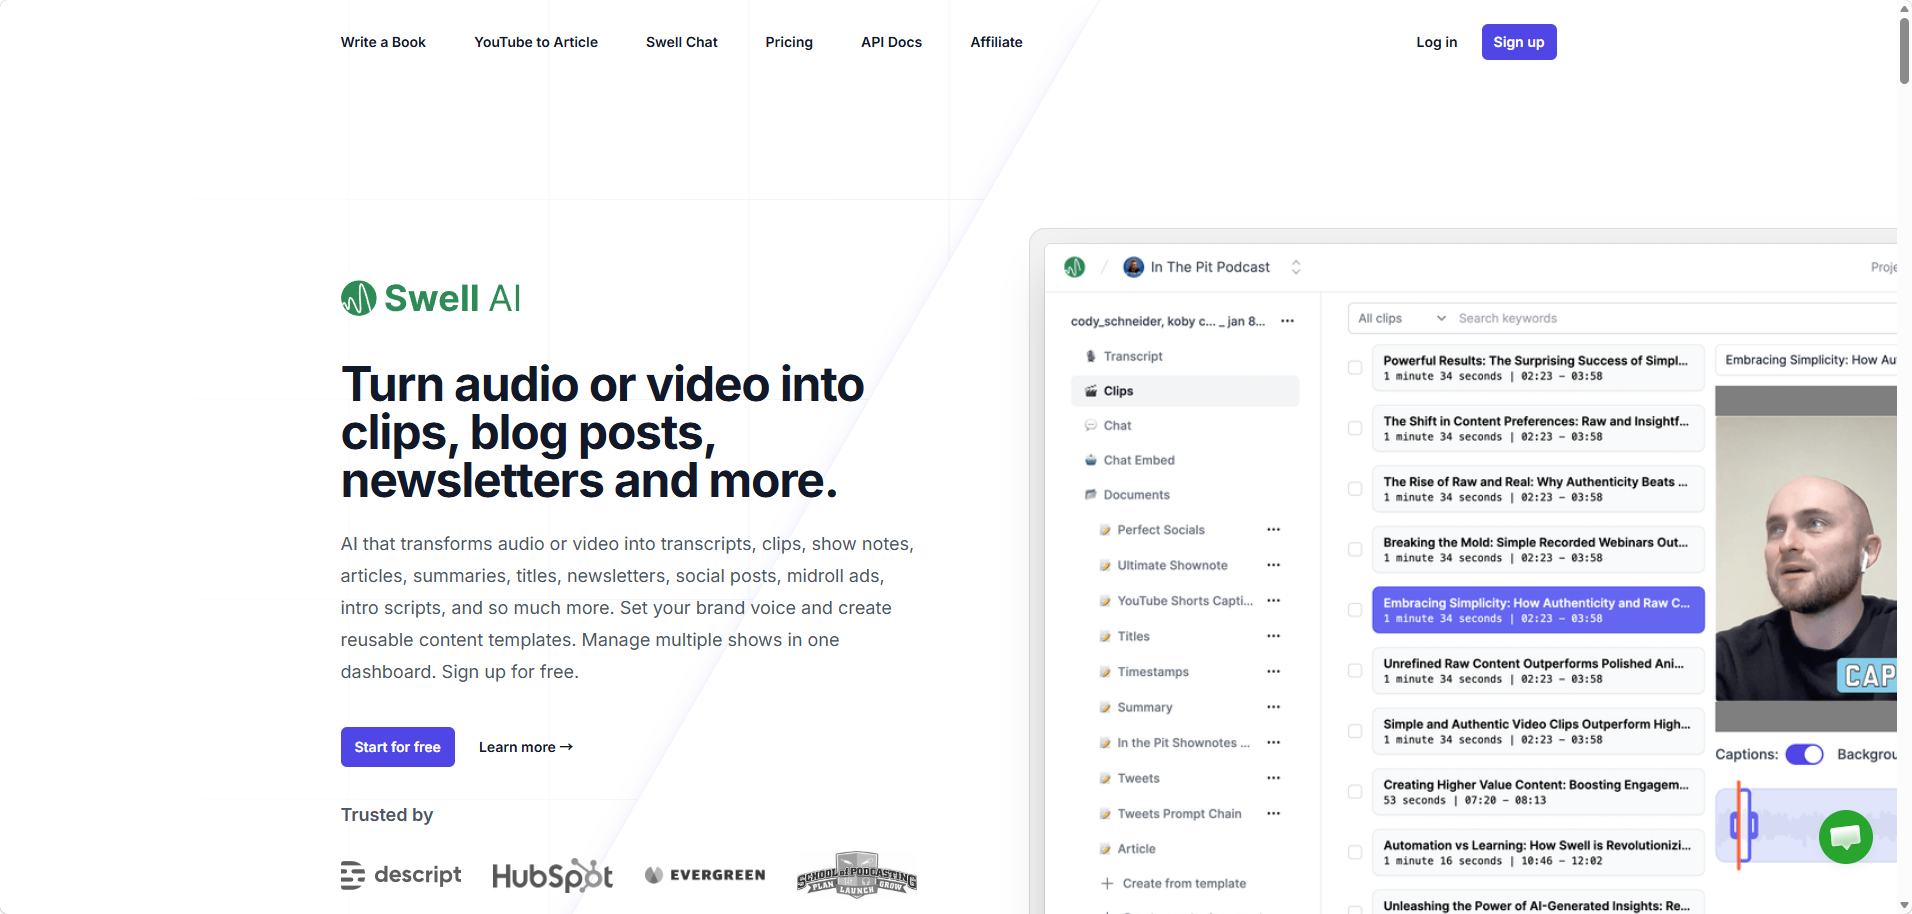Select the Automation vs Learning clip
This screenshot has width=1912, height=914.
1538,853
